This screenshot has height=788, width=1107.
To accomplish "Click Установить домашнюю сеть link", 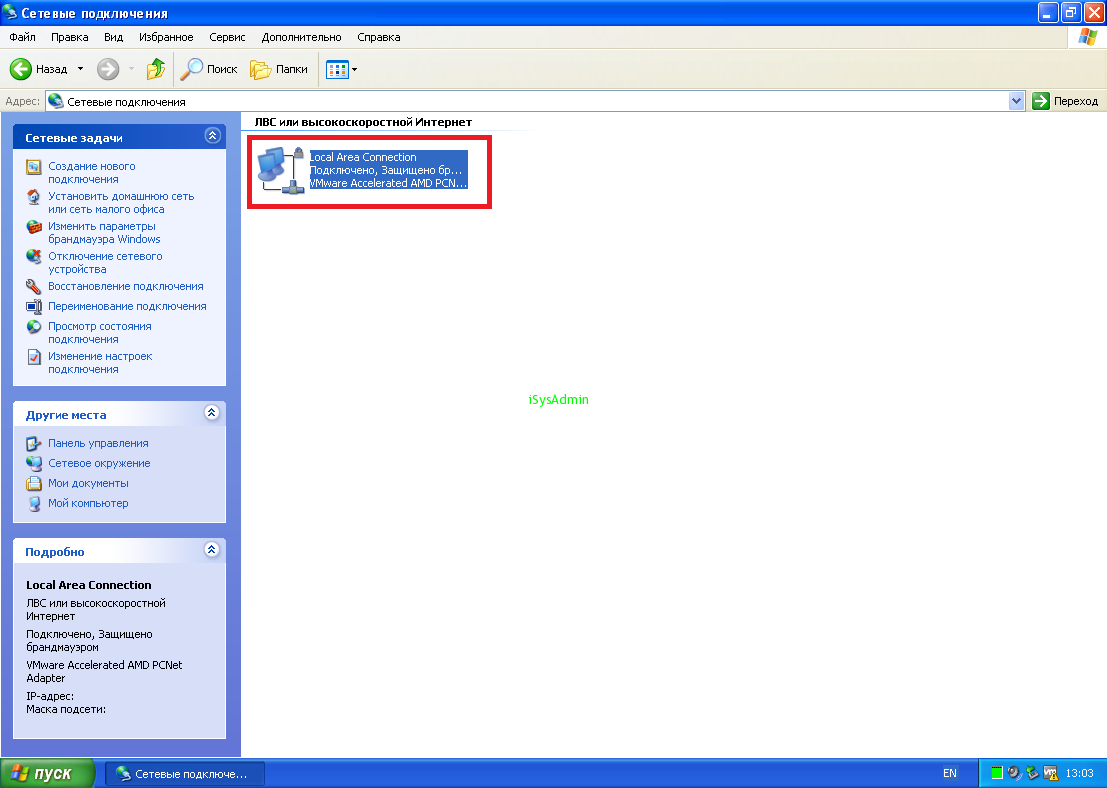I will point(121,203).
